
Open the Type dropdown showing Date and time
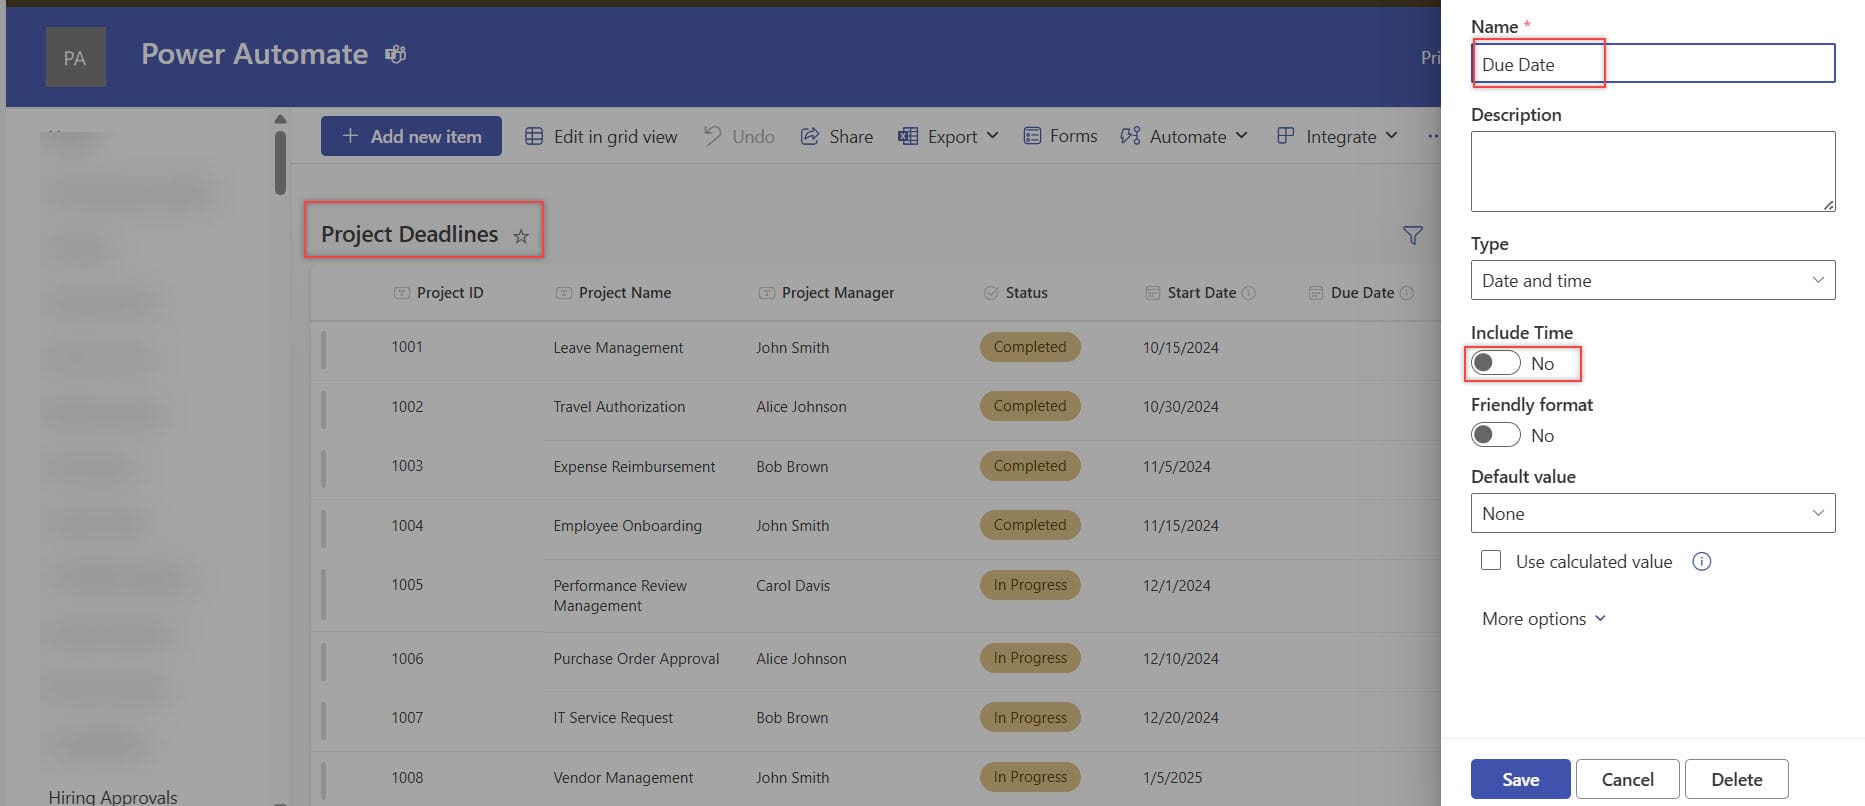[x=1653, y=280]
